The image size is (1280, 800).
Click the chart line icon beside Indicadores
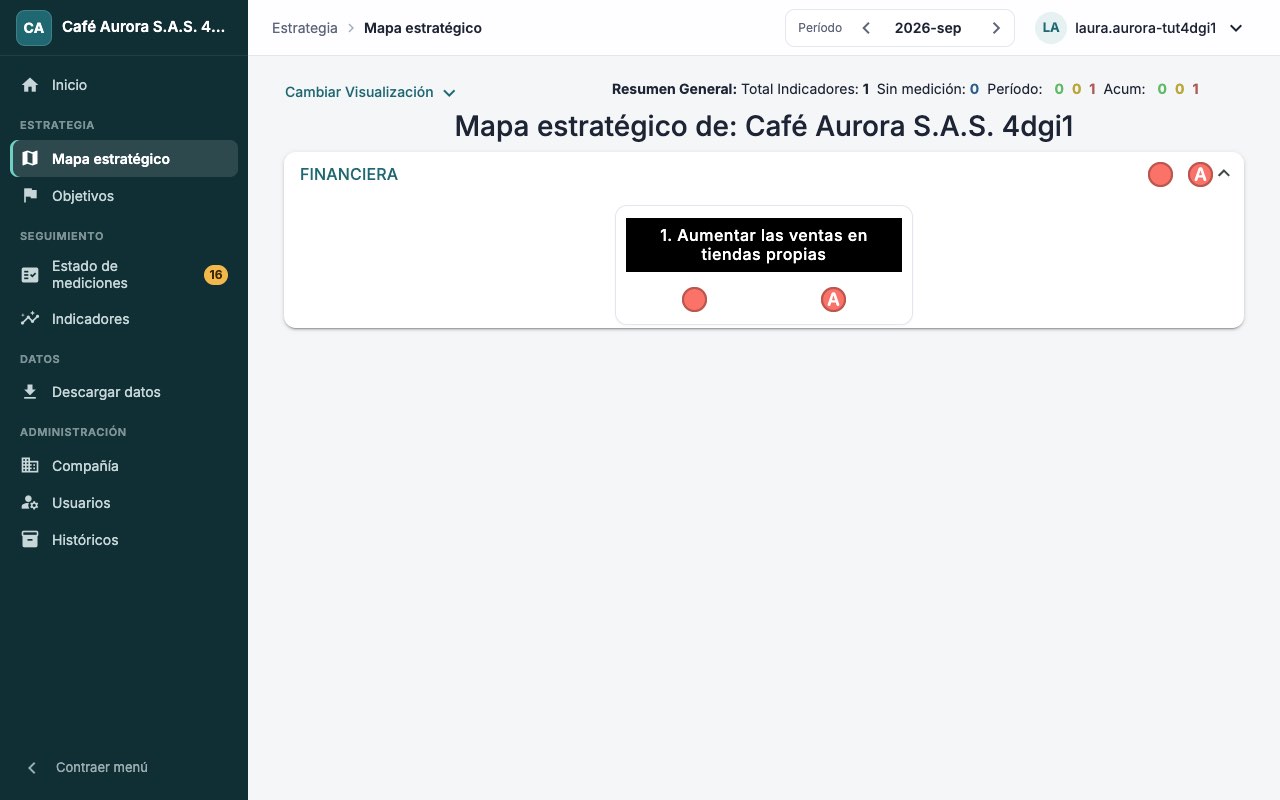pyautogui.click(x=30, y=318)
